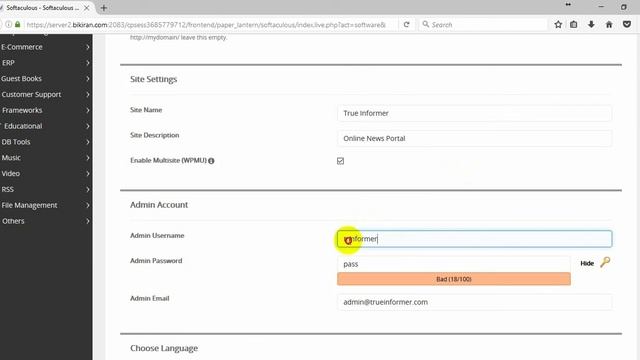Expand the Educational category arrow
This screenshot has height=360, width=640.
coord(87,126)
